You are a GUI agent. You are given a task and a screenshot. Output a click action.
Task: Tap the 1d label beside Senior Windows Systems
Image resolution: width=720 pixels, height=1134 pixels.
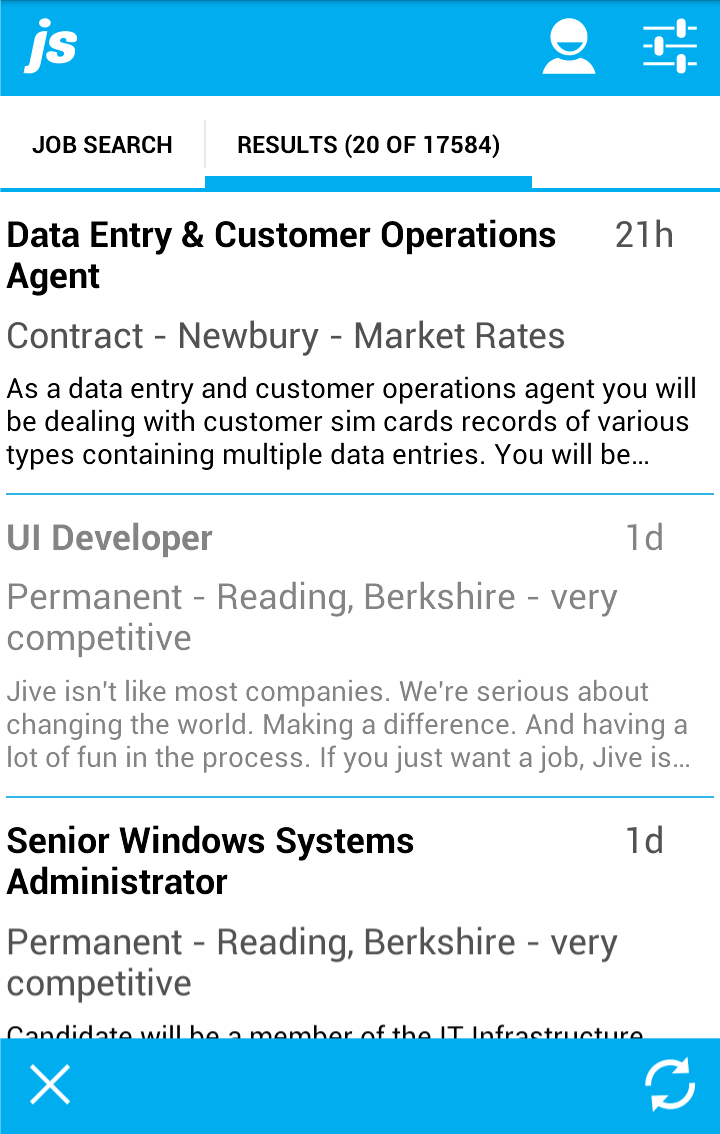(x=643, y=840)
